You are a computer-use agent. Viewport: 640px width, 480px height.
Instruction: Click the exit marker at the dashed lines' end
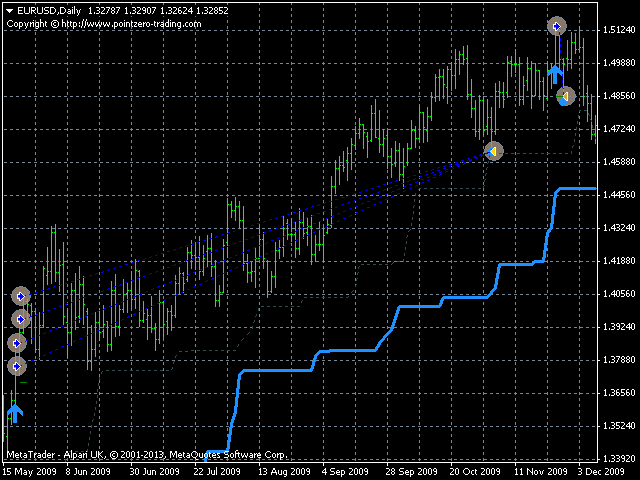pos(493,151)
